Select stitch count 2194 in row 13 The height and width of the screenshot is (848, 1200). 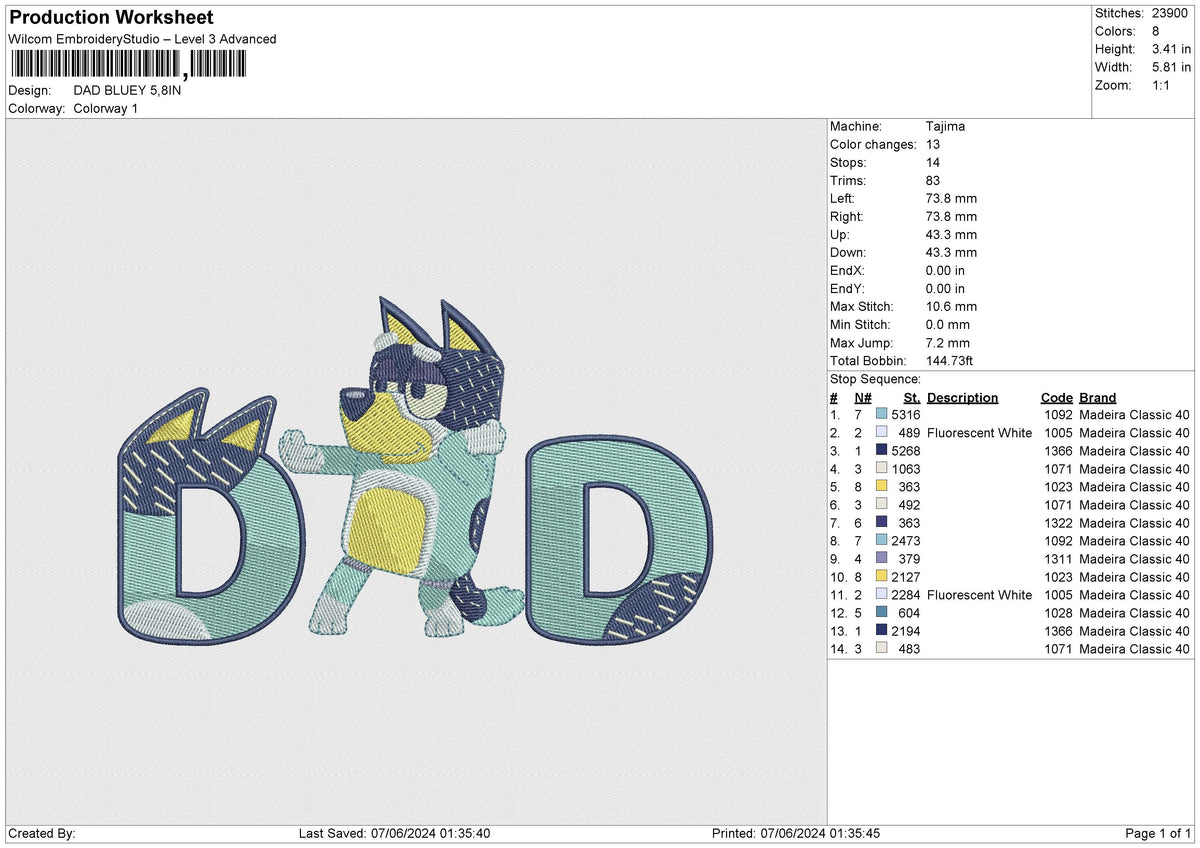pyautogui.click(x=905, y=631)
